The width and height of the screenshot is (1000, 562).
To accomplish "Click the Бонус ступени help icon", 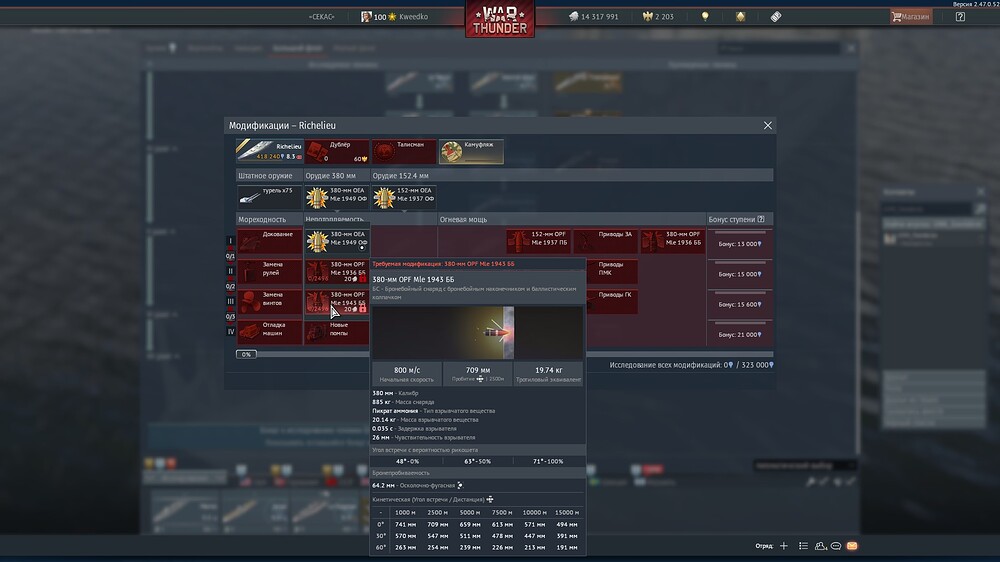I will [761, 219].
